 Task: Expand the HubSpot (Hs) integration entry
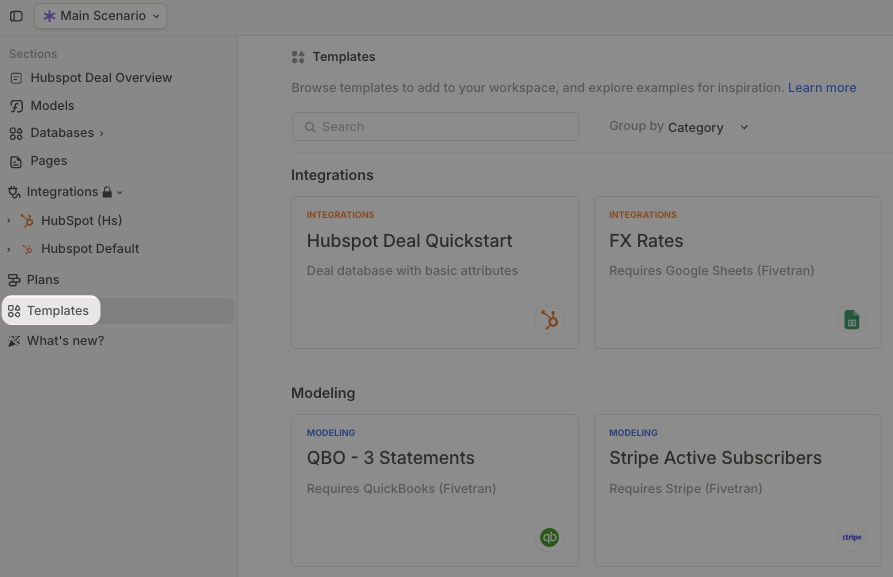[x=8, y=220]
